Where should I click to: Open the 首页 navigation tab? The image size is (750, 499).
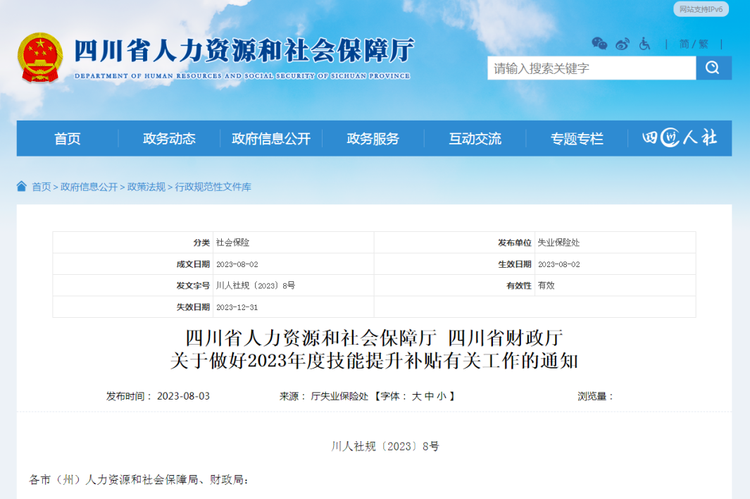pyautogui.click(x=67, y=138)
